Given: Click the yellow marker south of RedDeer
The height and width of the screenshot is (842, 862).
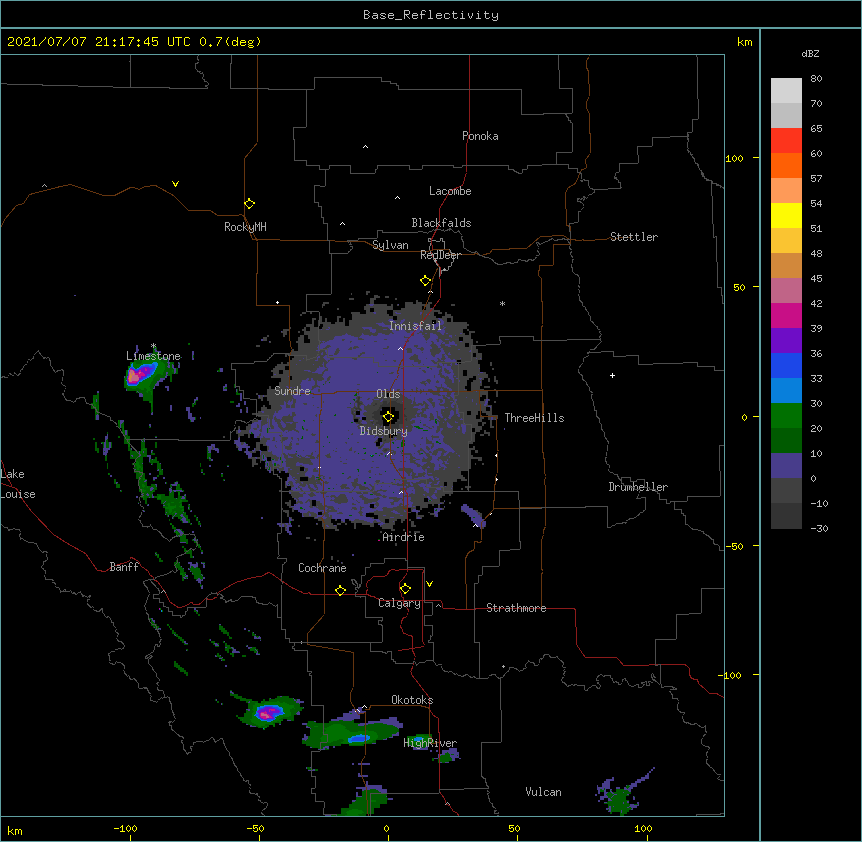Looking at the screenshot, I should [425, 281].
